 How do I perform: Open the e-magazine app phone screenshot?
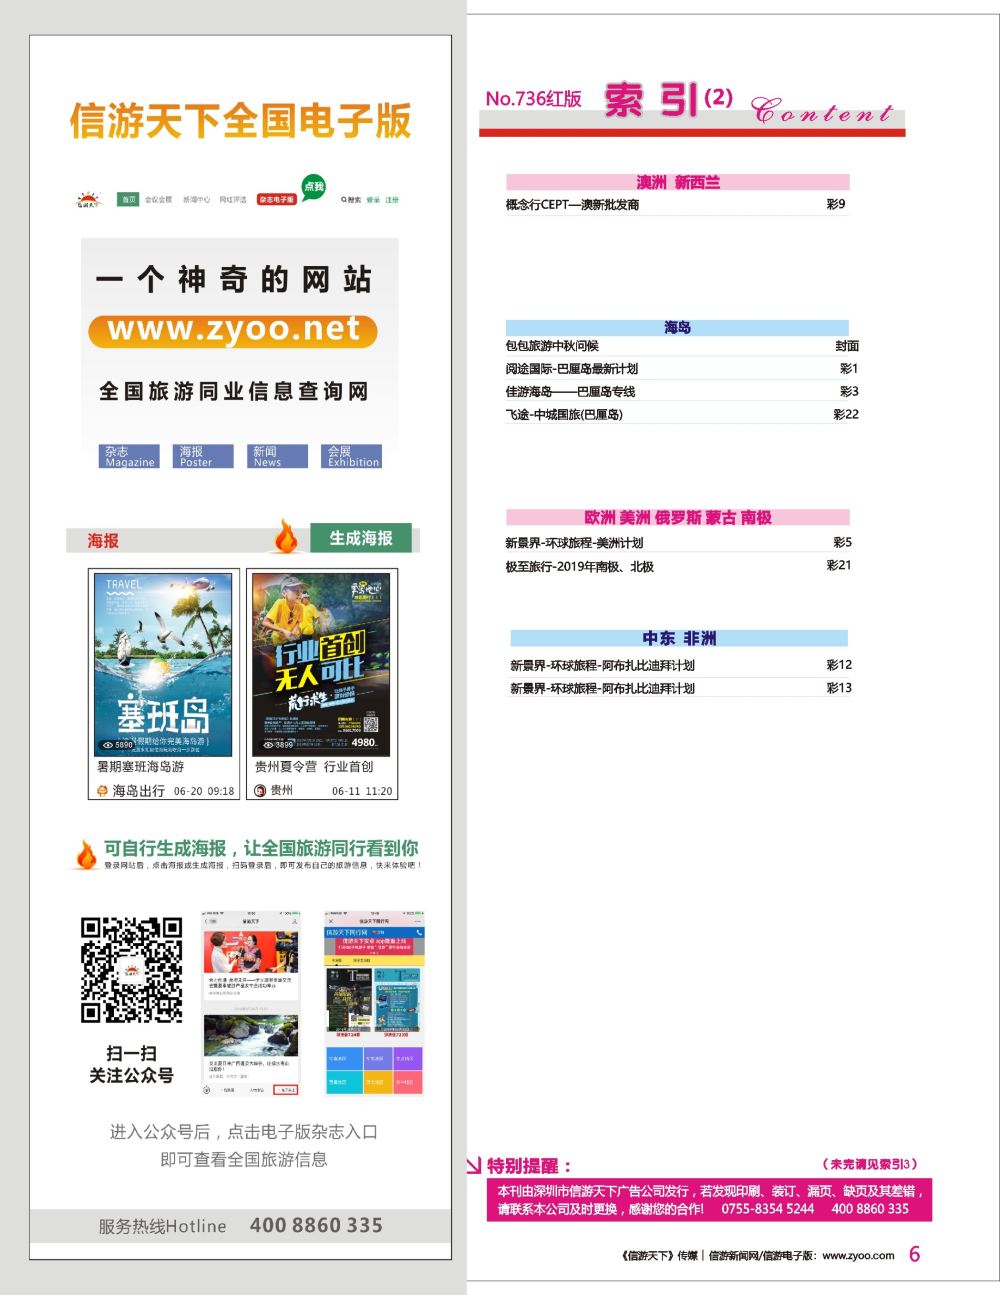coord(374,1003)
